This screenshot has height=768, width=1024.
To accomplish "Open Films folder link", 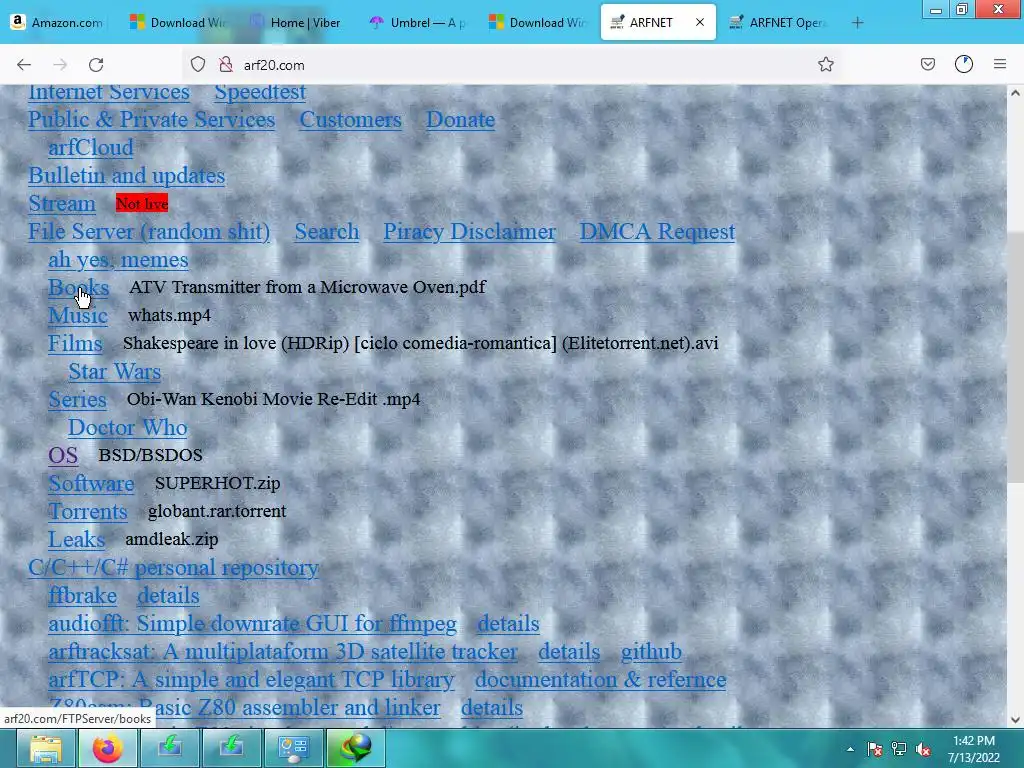I will (75, 344).
